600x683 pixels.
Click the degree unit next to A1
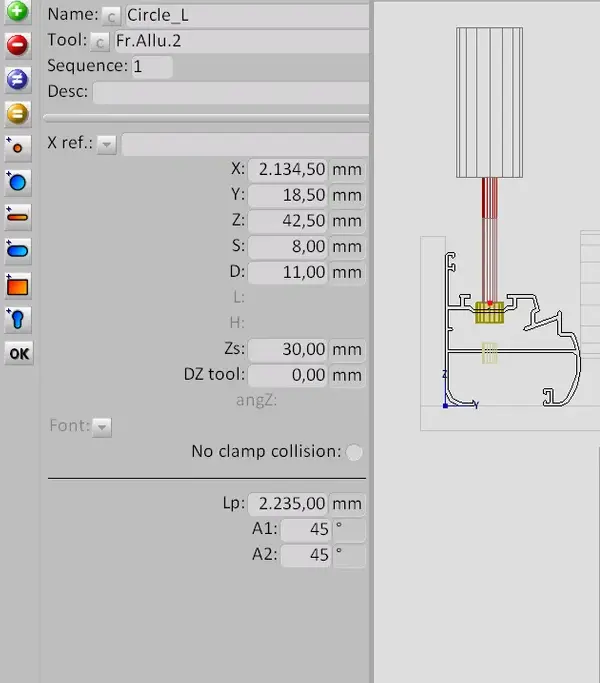pyautogui.click(x=349, y=530)
